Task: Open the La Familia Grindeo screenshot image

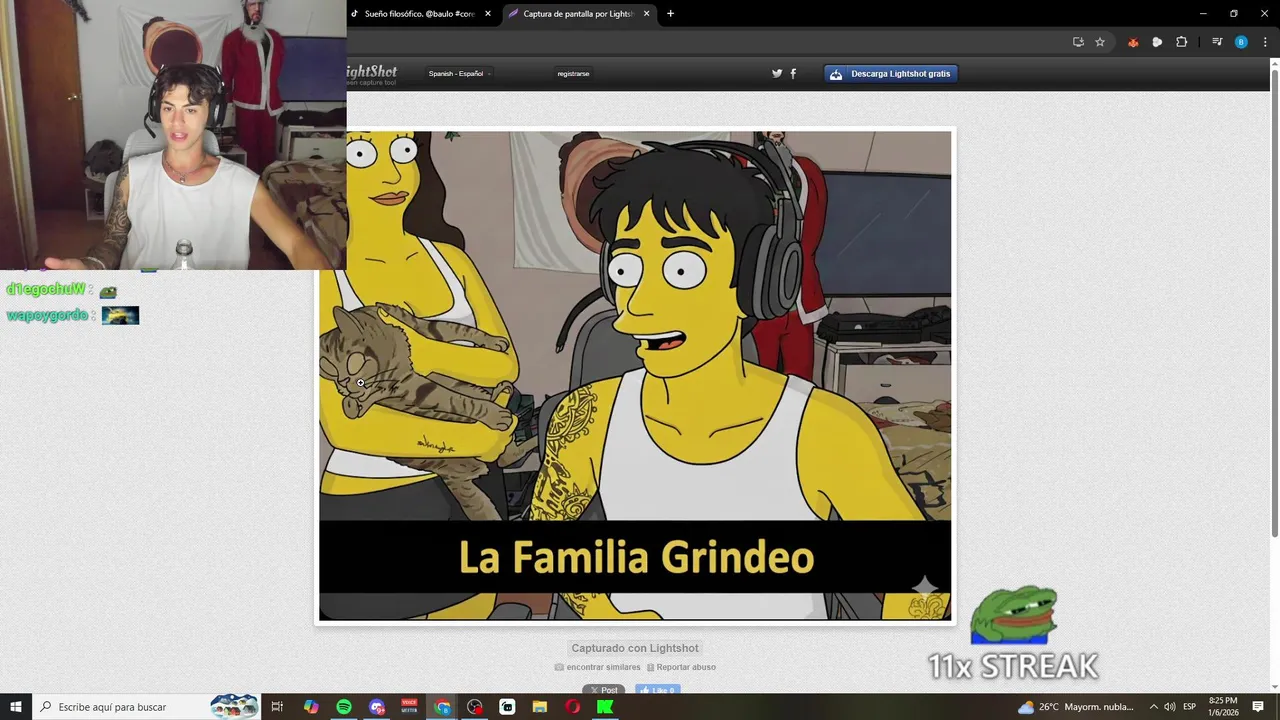Action: (x=635, y=375)
